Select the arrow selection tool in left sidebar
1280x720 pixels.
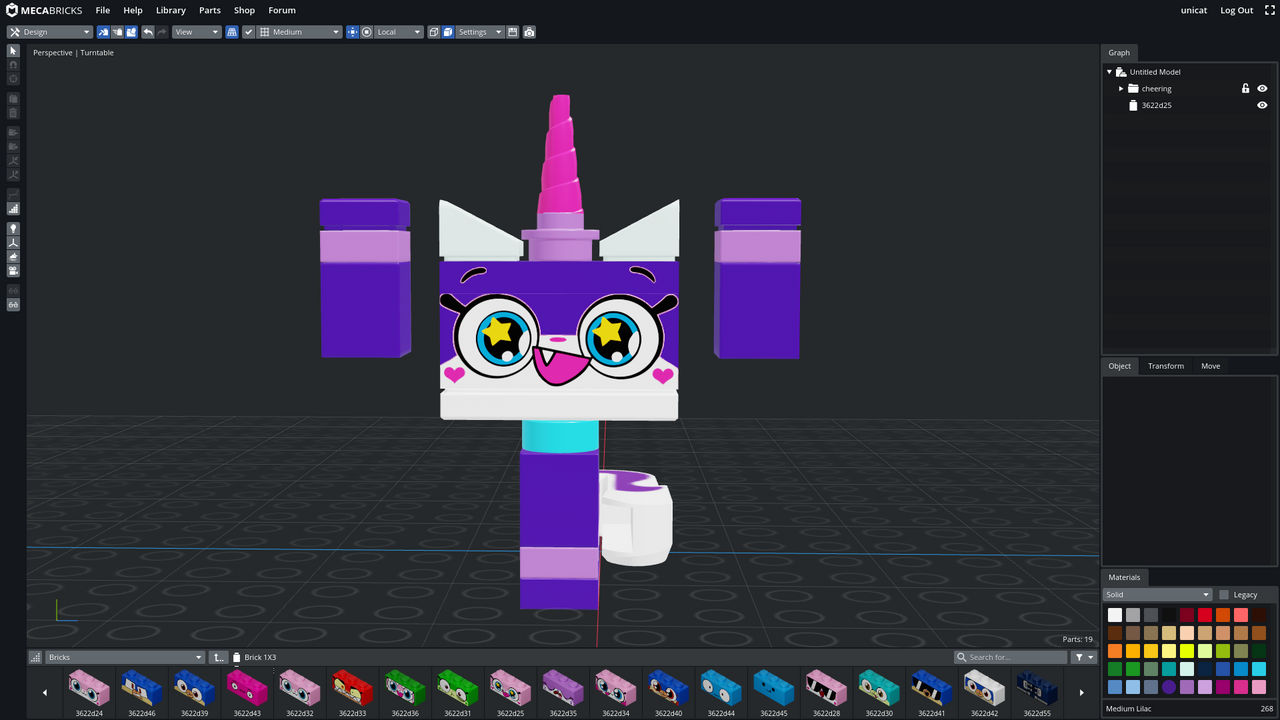13,50
